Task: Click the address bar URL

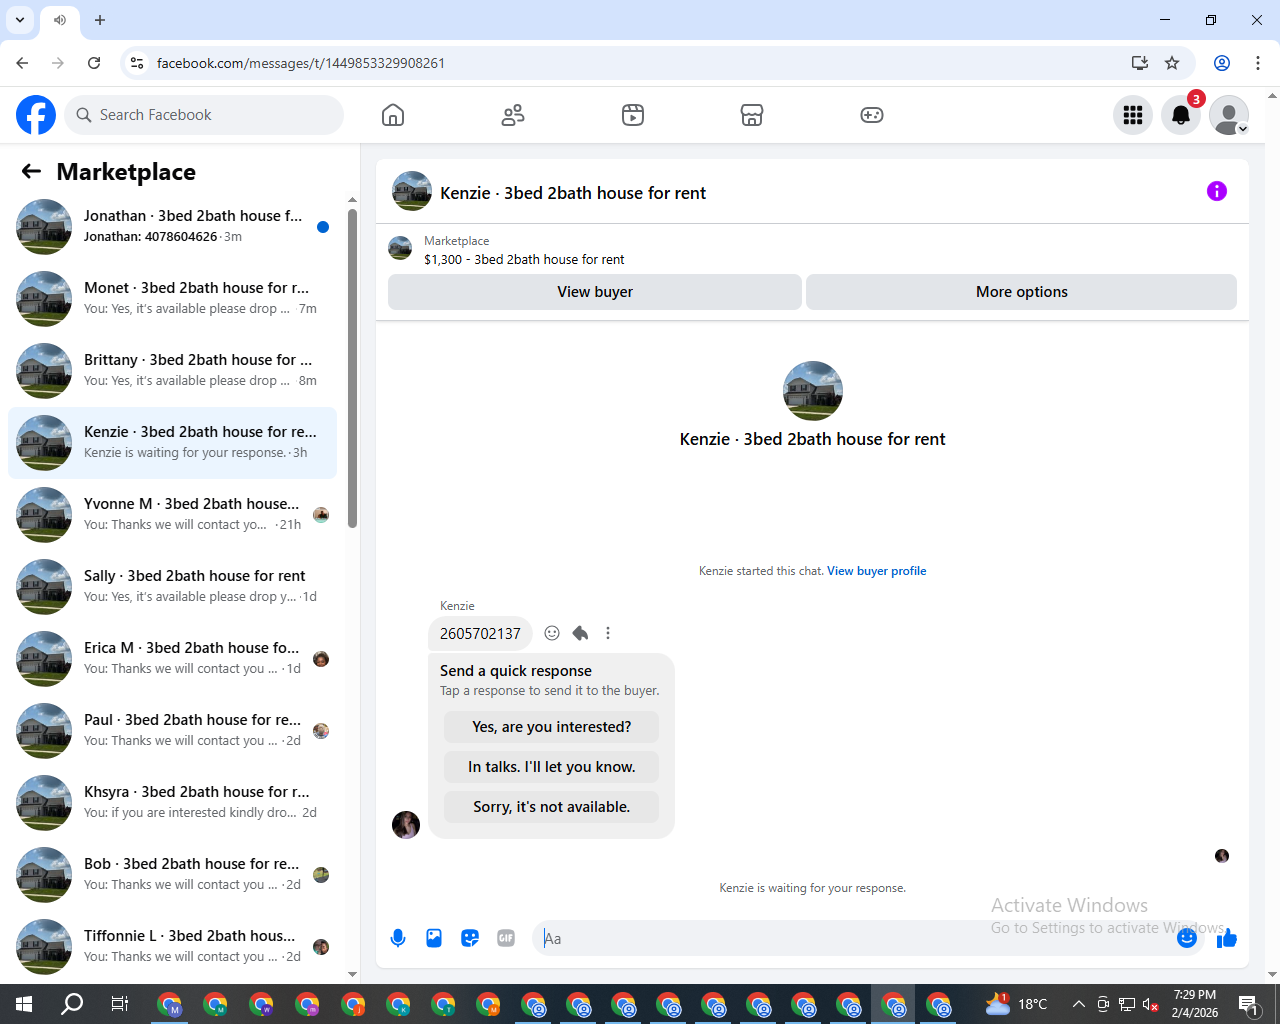Action: click(x=301, y=63)
